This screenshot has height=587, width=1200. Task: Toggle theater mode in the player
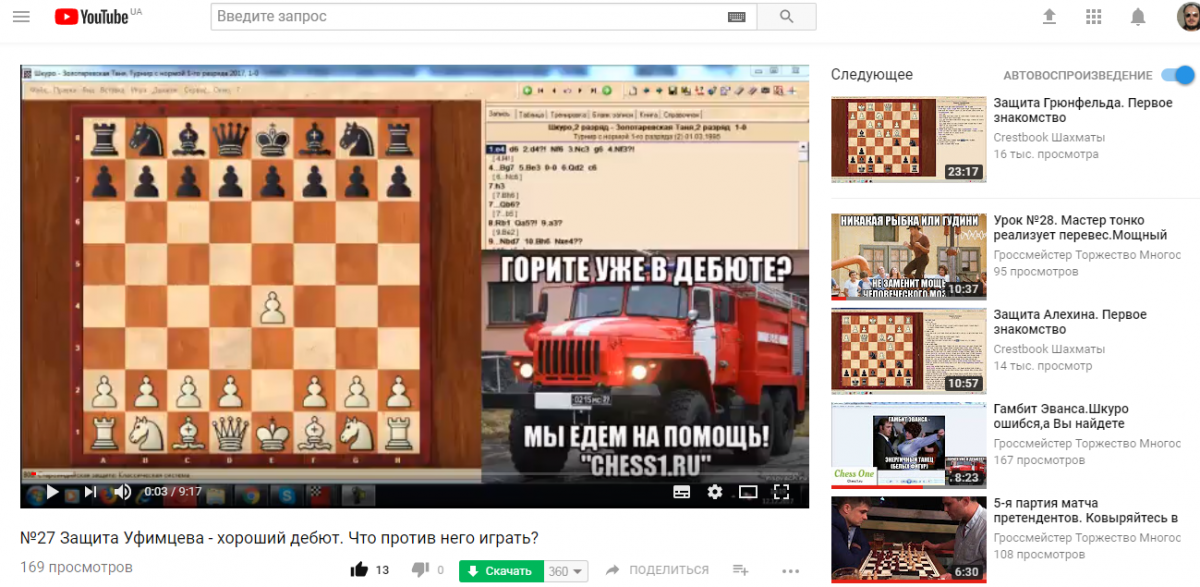(748, 492)
